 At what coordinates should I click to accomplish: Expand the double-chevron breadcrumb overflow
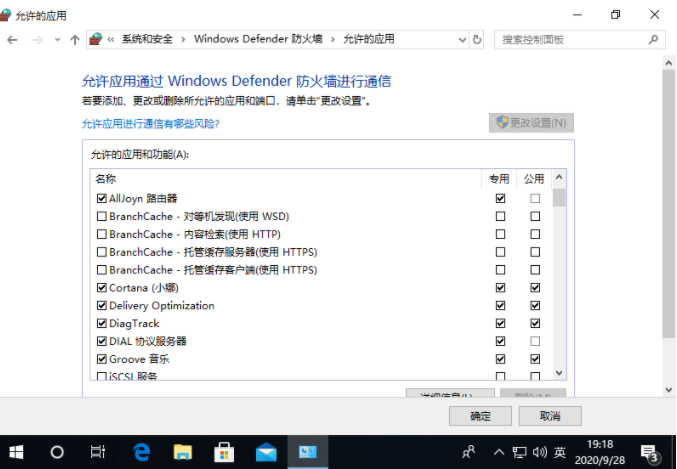(x=111, y=40)
